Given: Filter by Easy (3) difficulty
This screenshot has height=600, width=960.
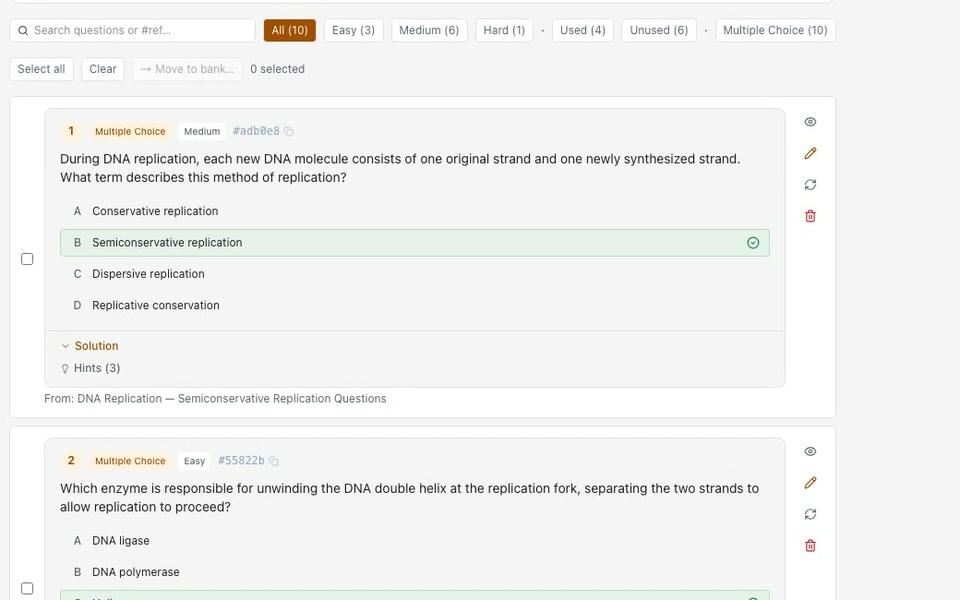Looking at the screenshot, I should [353, 30].
